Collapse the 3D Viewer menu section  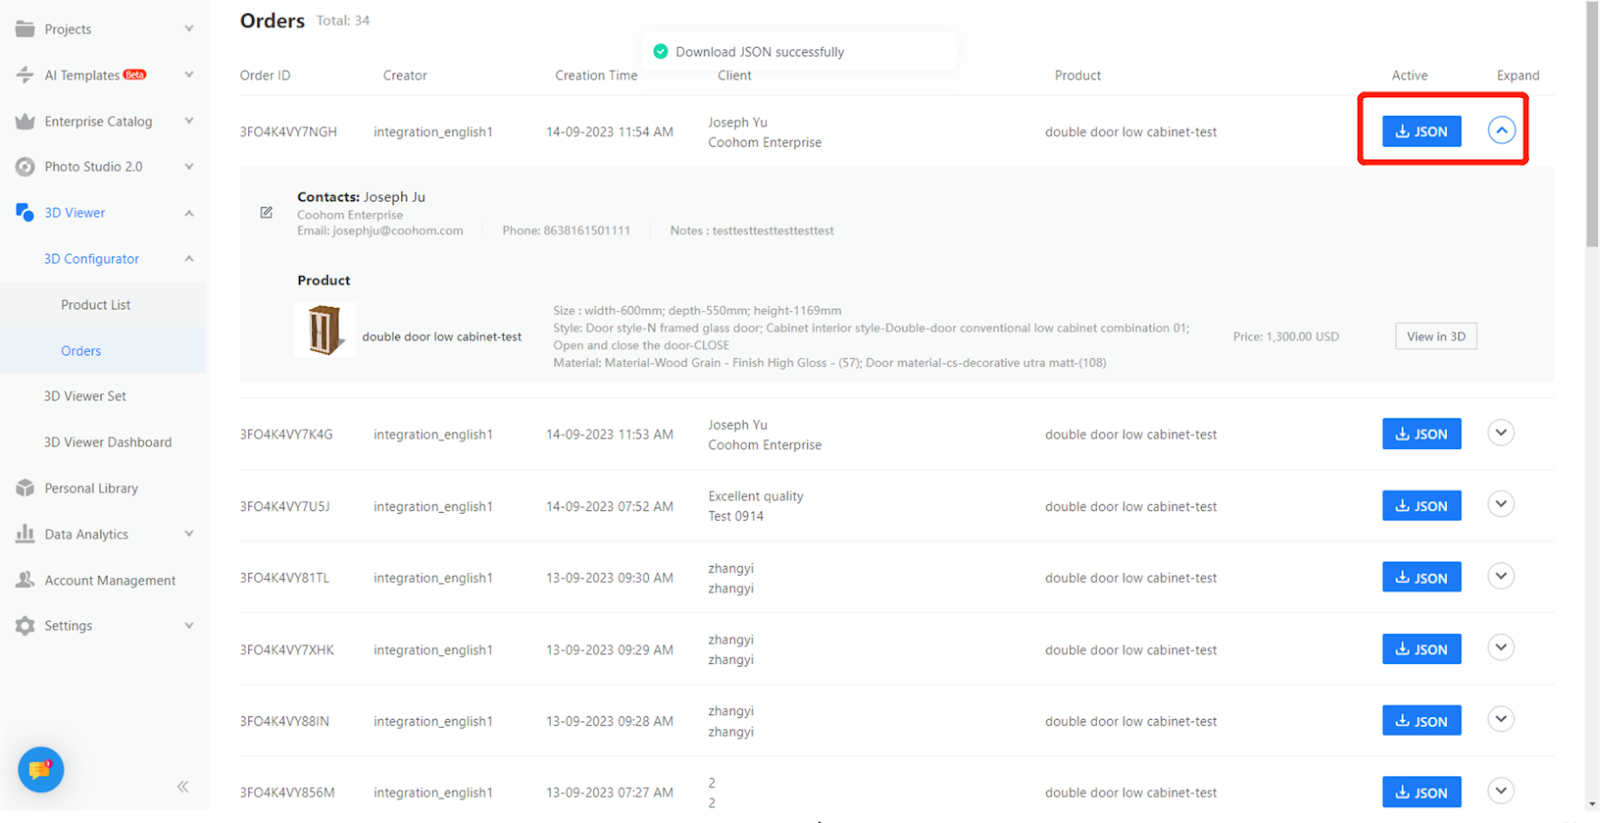[x=189, y=213]
